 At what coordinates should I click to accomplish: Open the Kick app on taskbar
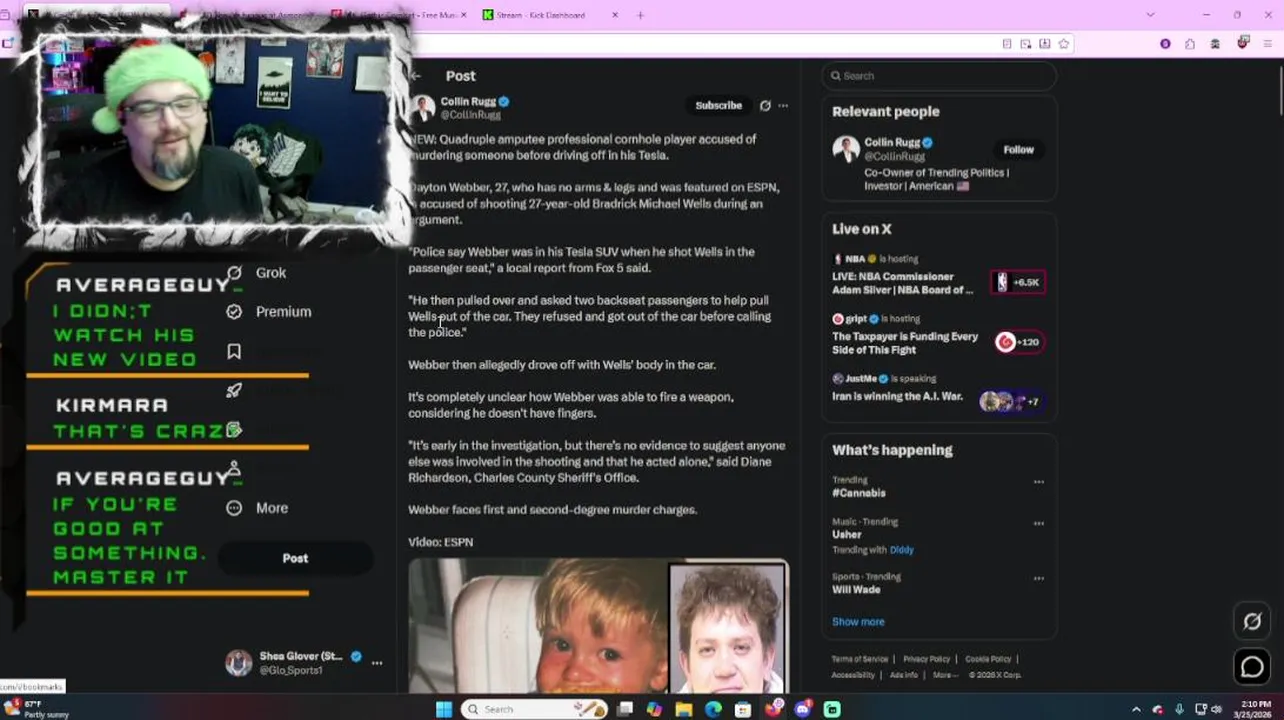(832, 709)
